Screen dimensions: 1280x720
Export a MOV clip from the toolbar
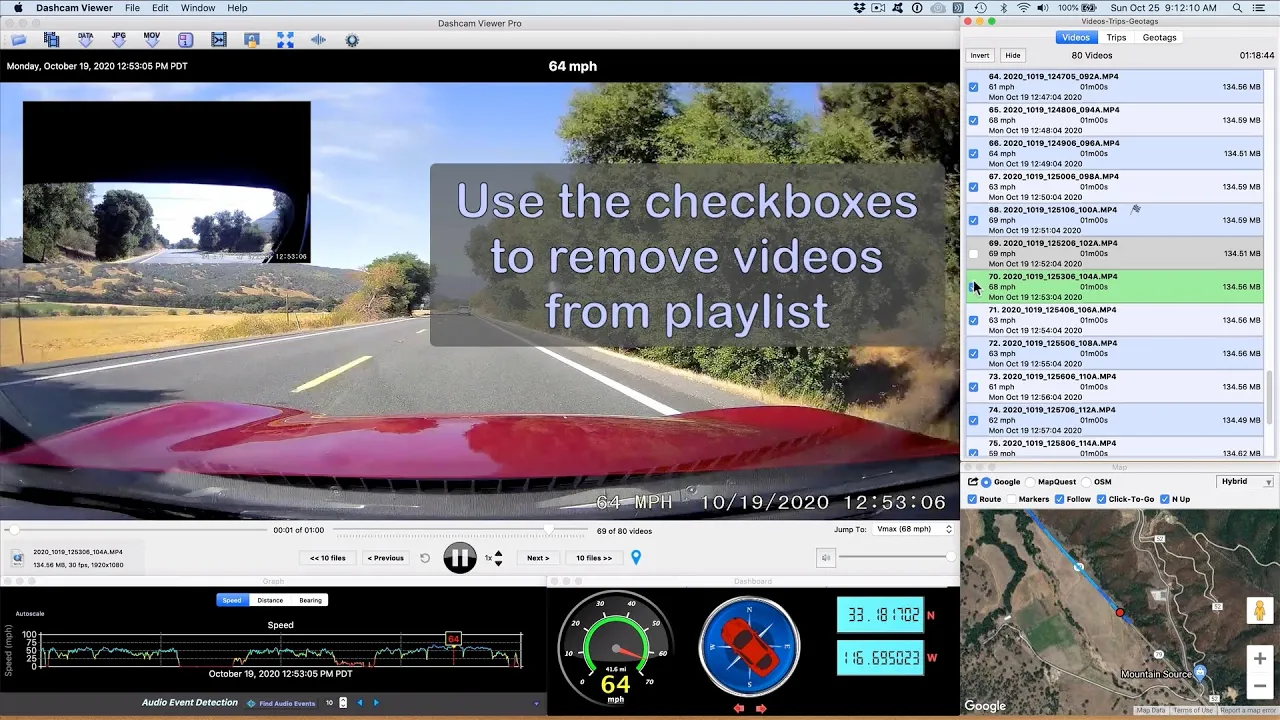152,40
